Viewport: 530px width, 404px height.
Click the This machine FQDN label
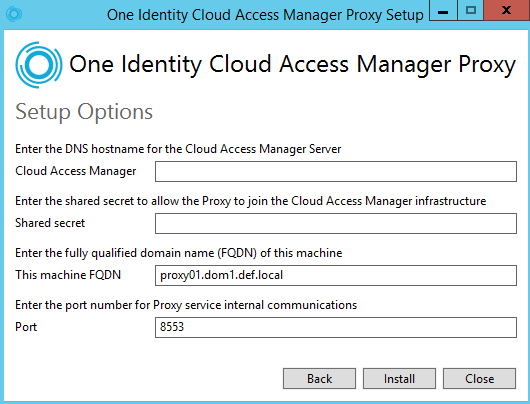point(68,275)
